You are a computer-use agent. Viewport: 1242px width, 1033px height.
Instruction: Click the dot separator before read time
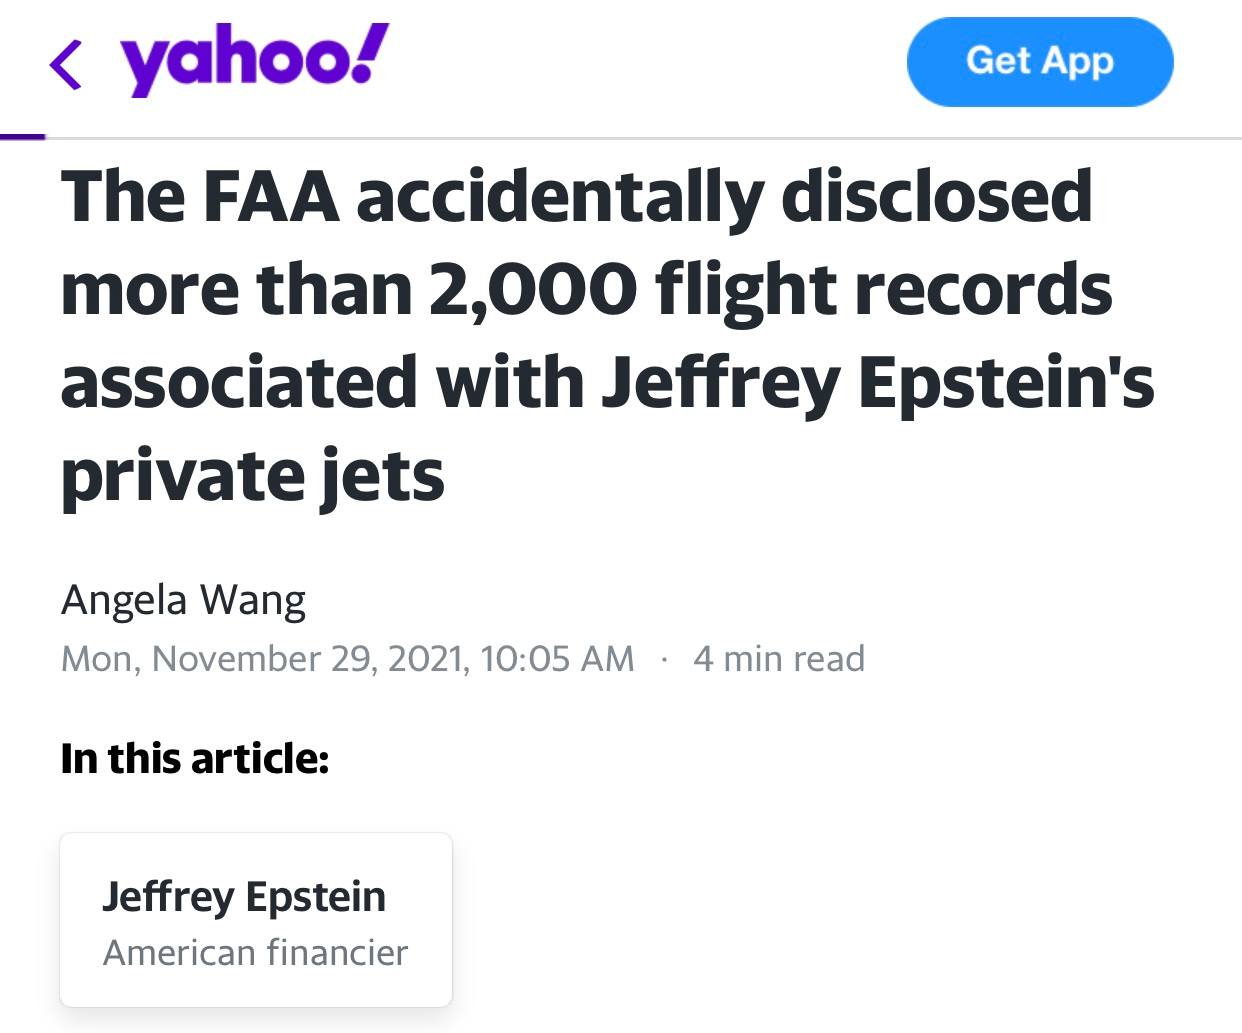pos(663,659)
